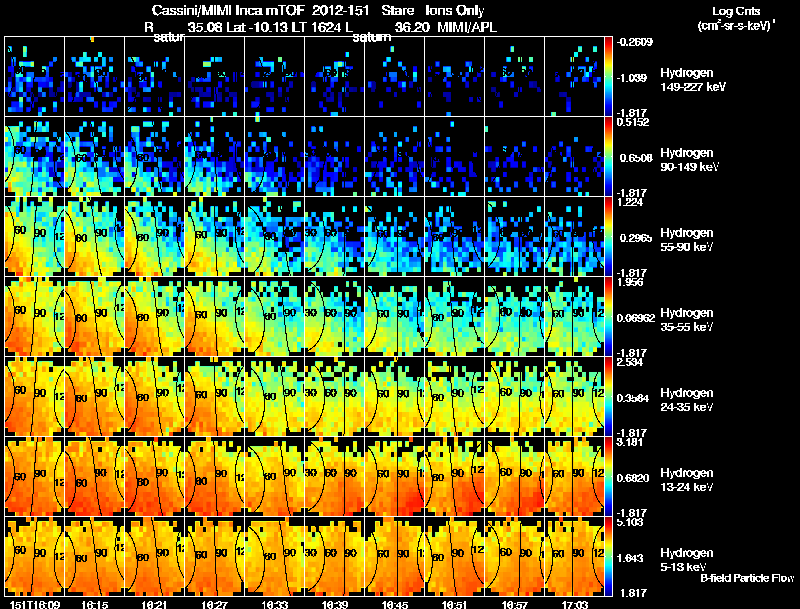Click the Hydrogen 24-35 keV panel at 16:27
Image resolution: width=800 pixels, height=609 pixels.
(x=215, y=396)
